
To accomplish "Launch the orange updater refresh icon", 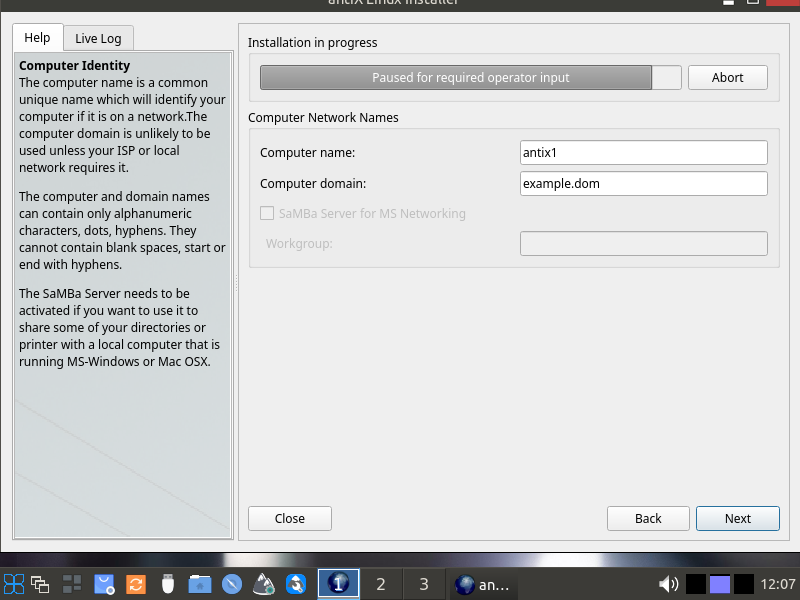I will 136,584.
